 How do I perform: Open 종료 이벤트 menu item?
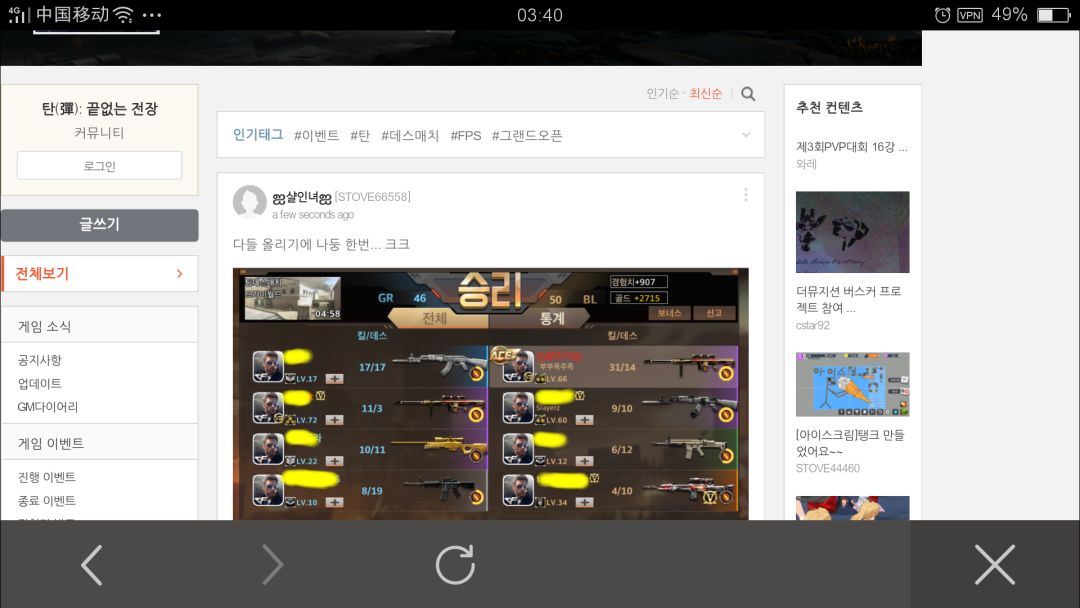click(46, 501)
